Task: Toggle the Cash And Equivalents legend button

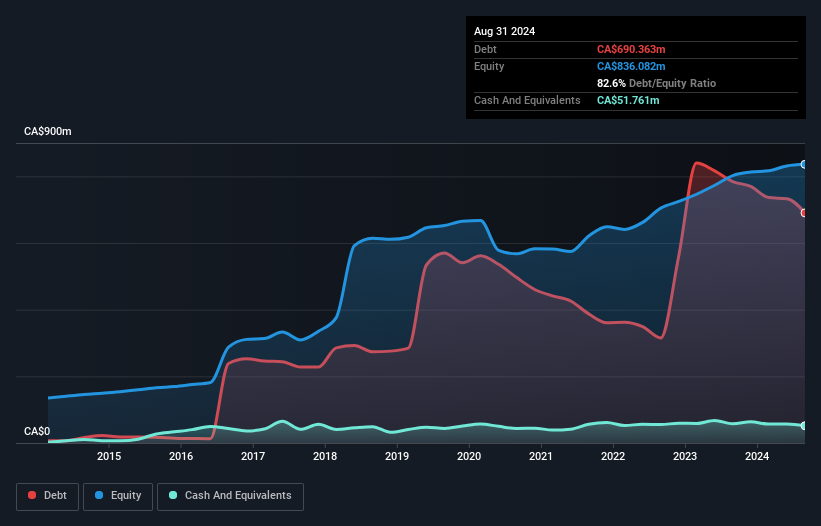Action: [230, 496]
